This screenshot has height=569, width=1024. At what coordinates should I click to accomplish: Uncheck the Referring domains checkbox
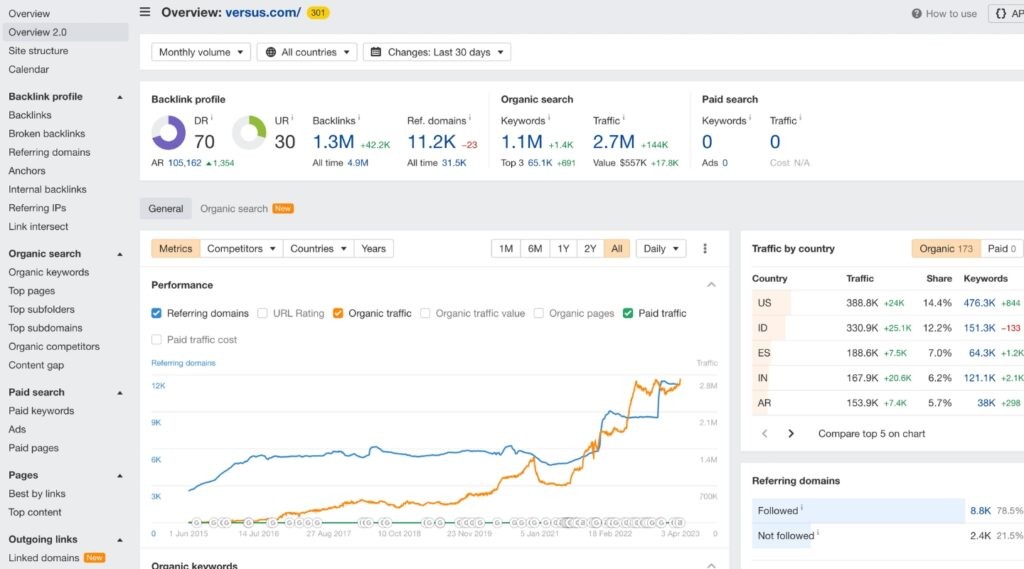point(157,313)
